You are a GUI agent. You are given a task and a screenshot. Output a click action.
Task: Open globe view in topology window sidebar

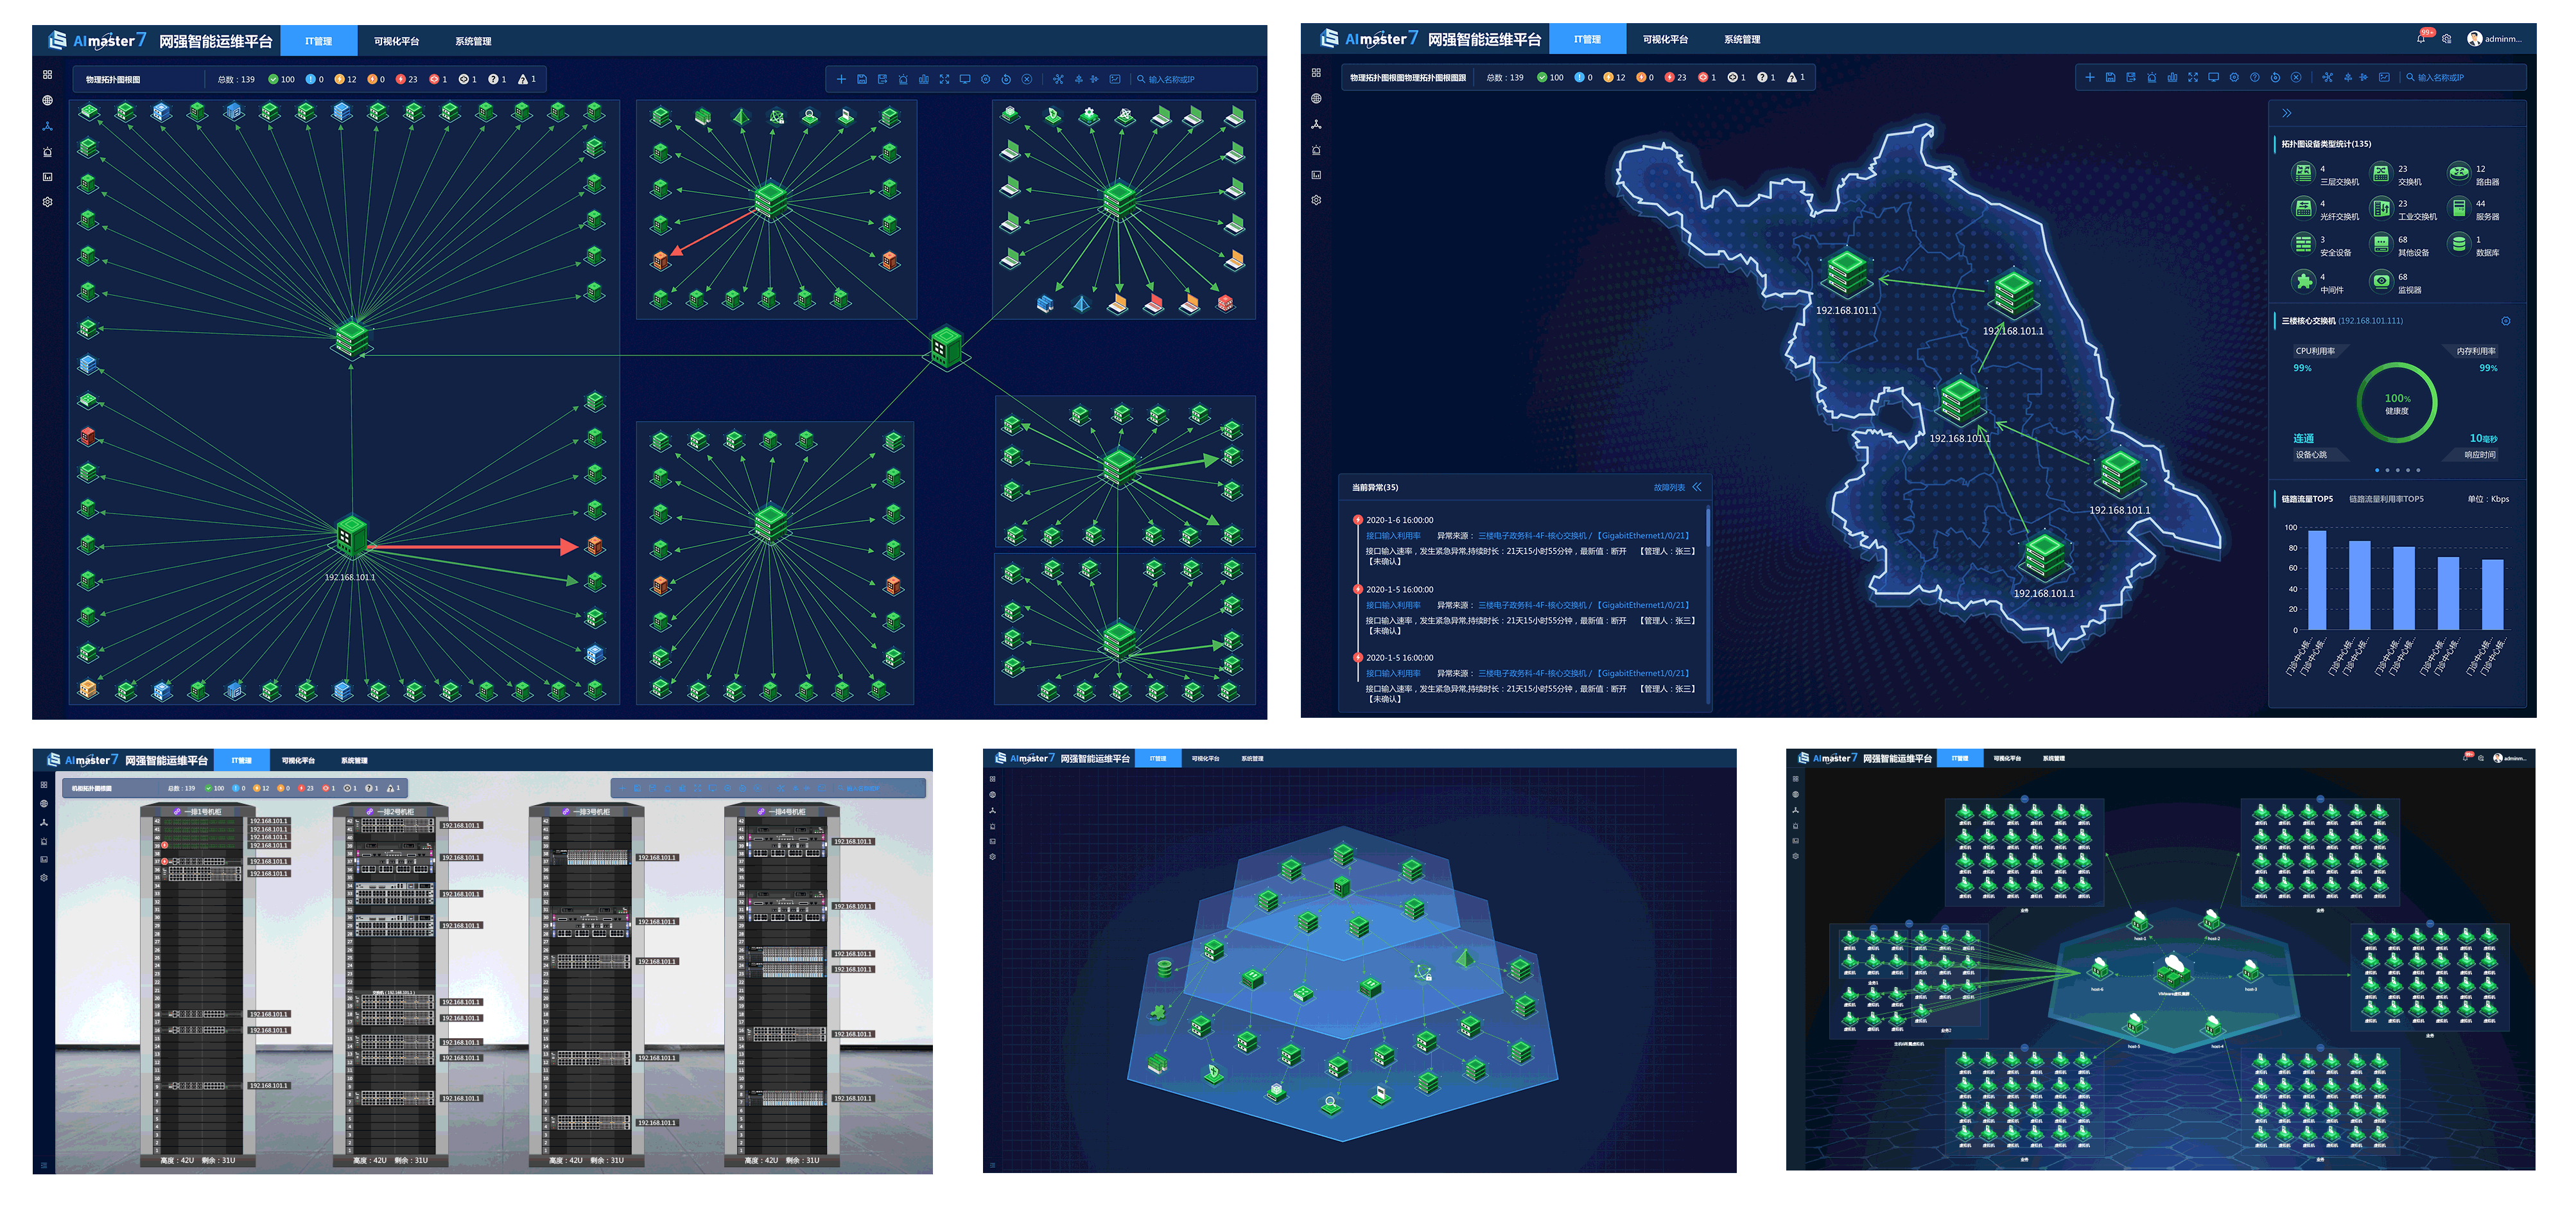tap(47, 100)
